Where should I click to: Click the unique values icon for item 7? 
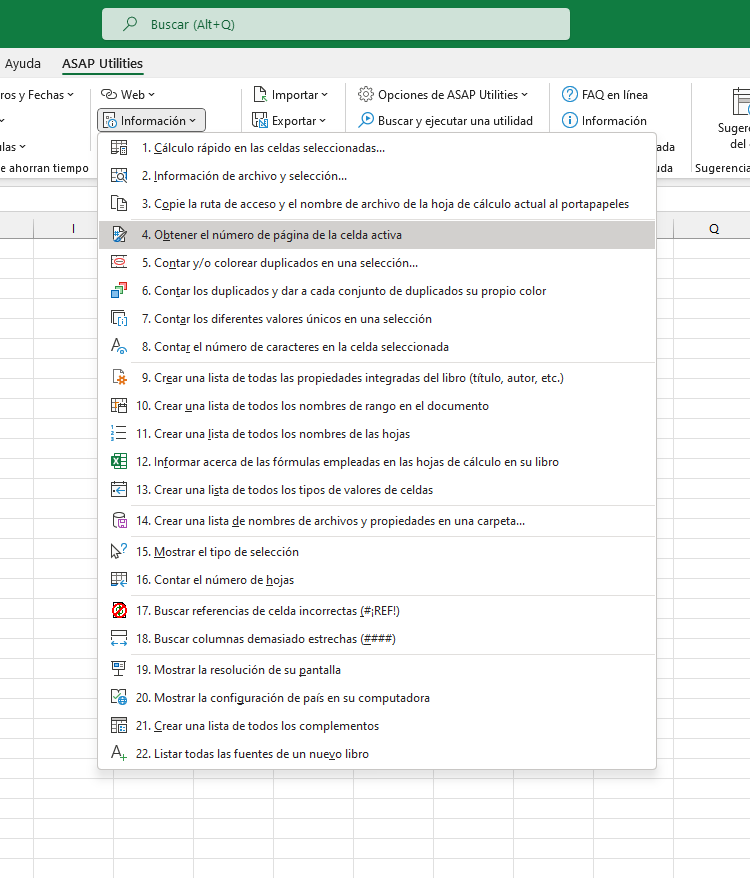[x=119, y=319]
